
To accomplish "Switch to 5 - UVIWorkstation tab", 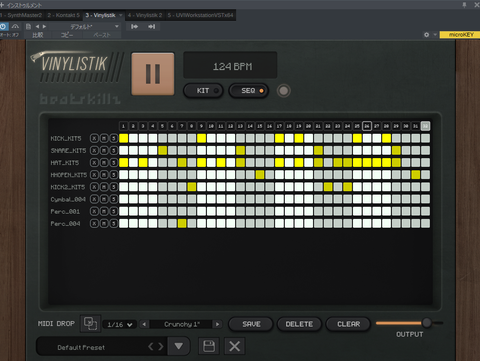I will coord(200,15).
